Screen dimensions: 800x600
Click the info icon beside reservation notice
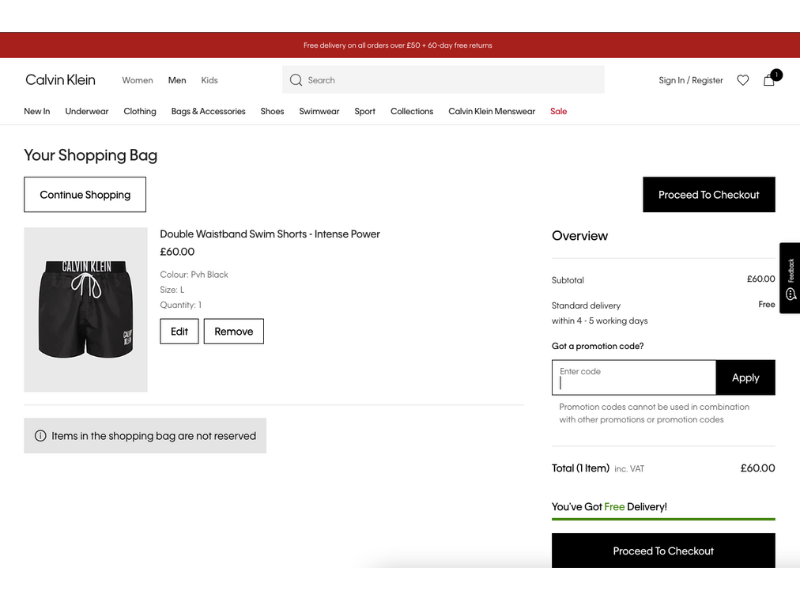click(x=41, y=436)
